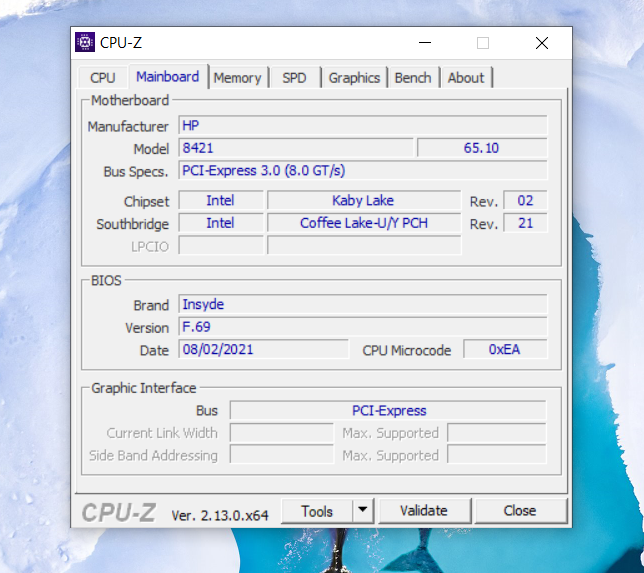This screenshot has width=644, height=573.
Task: Click the BIOS Date value 08/02/2021
Action: coord(264,350)
